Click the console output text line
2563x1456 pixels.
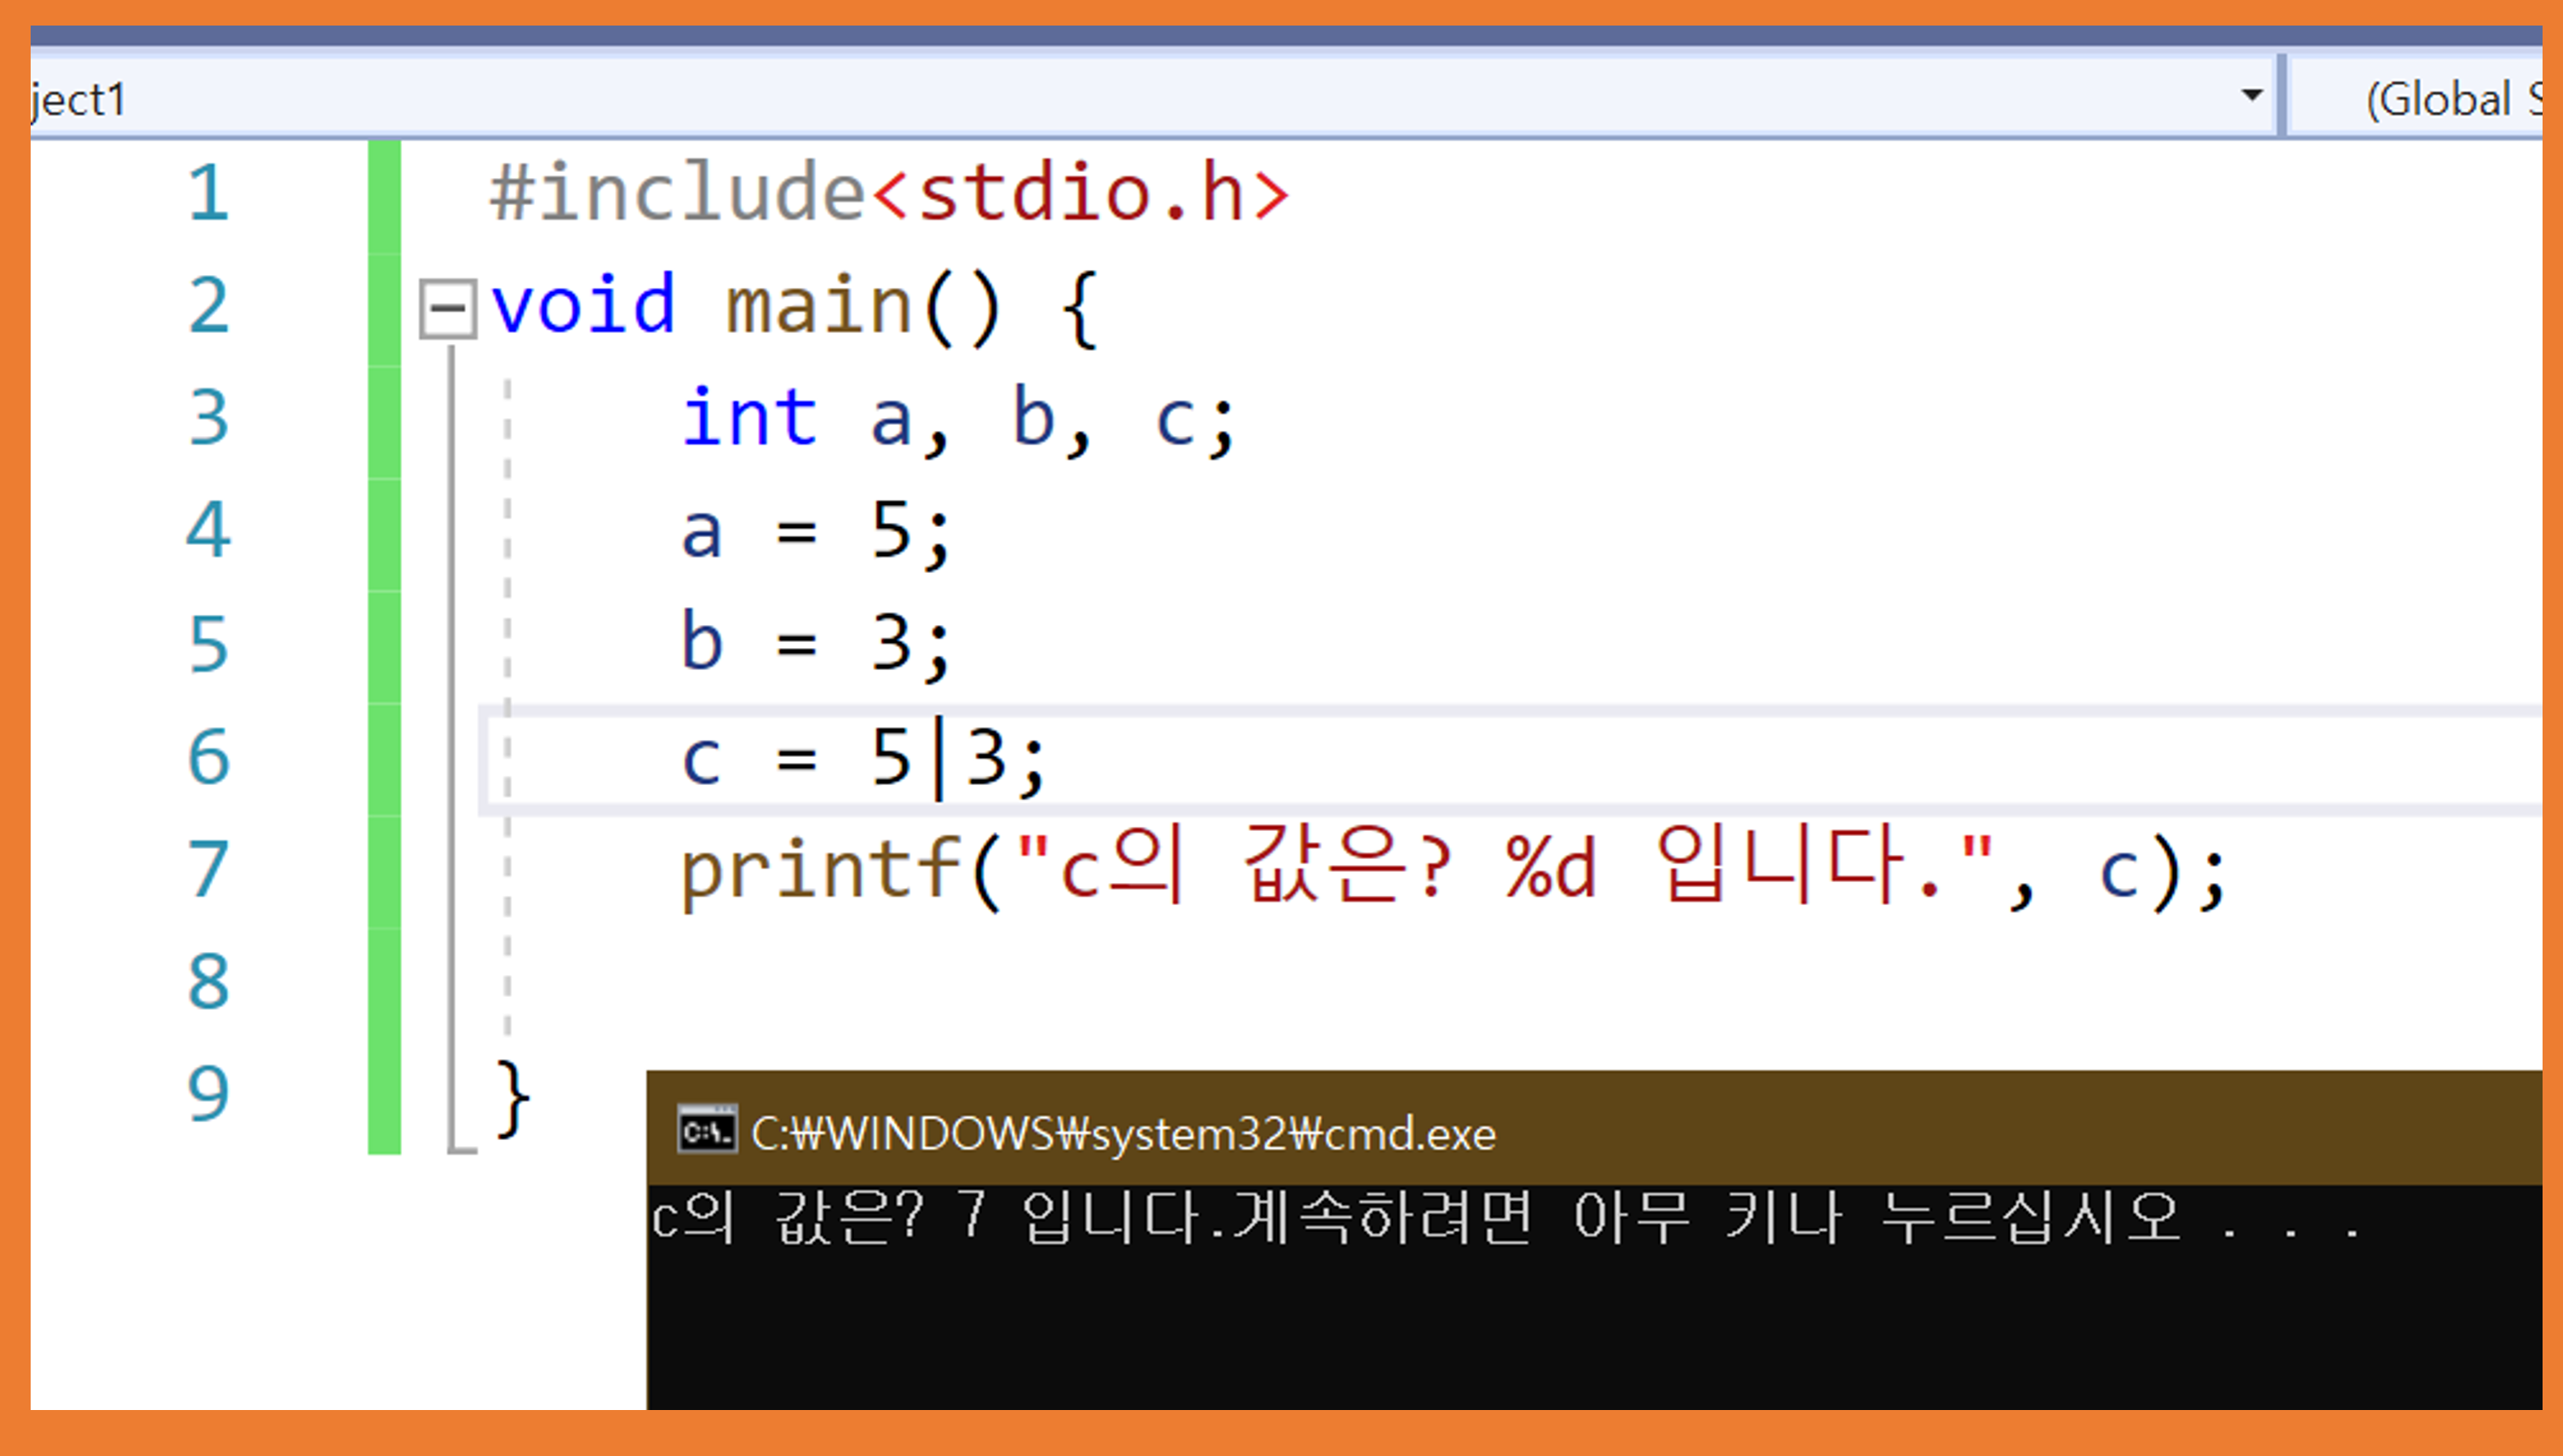[1500, 1219]
